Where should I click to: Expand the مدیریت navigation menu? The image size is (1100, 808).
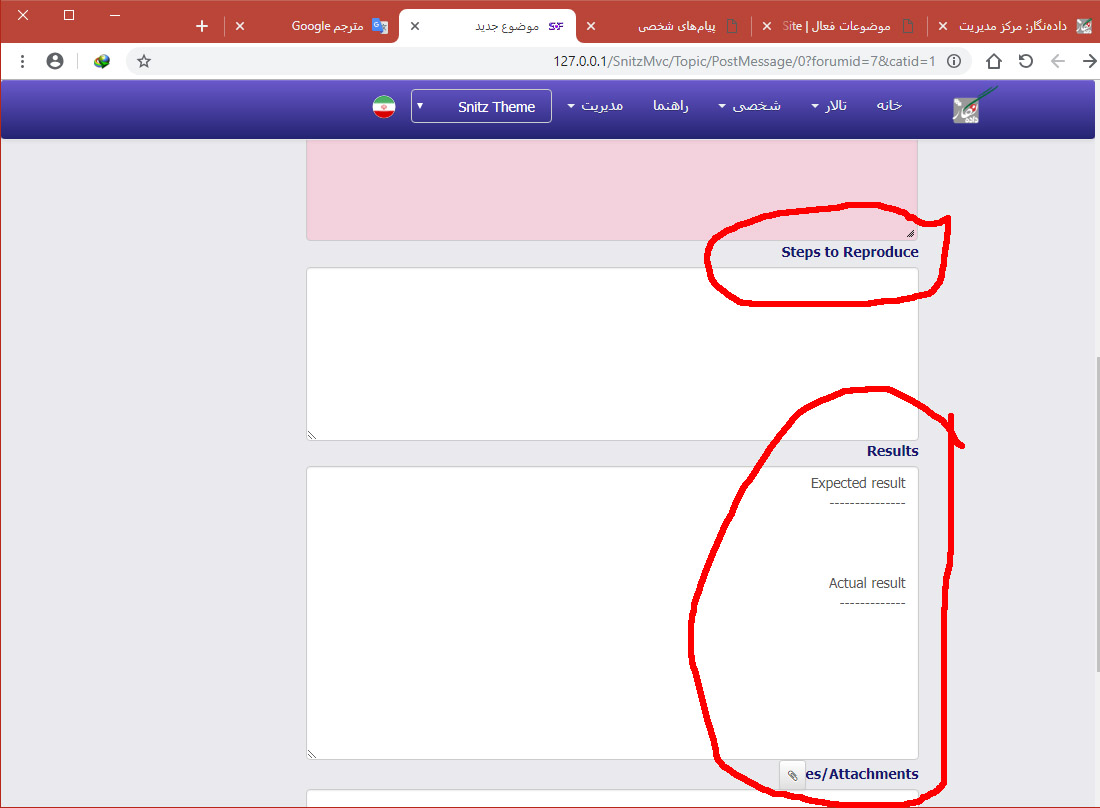pyautogui.click(x=595, y=106)
